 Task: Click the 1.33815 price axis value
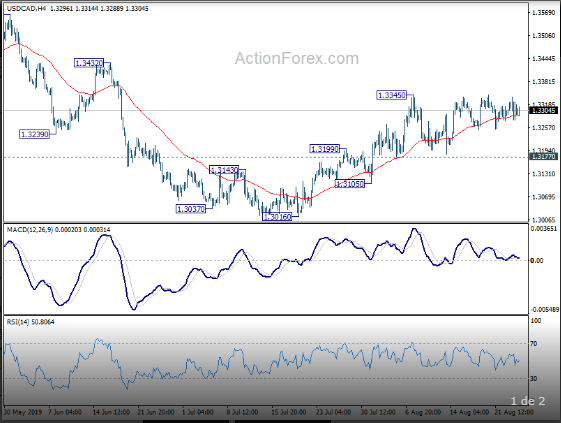pyautogui.click(x=543, y=82)
